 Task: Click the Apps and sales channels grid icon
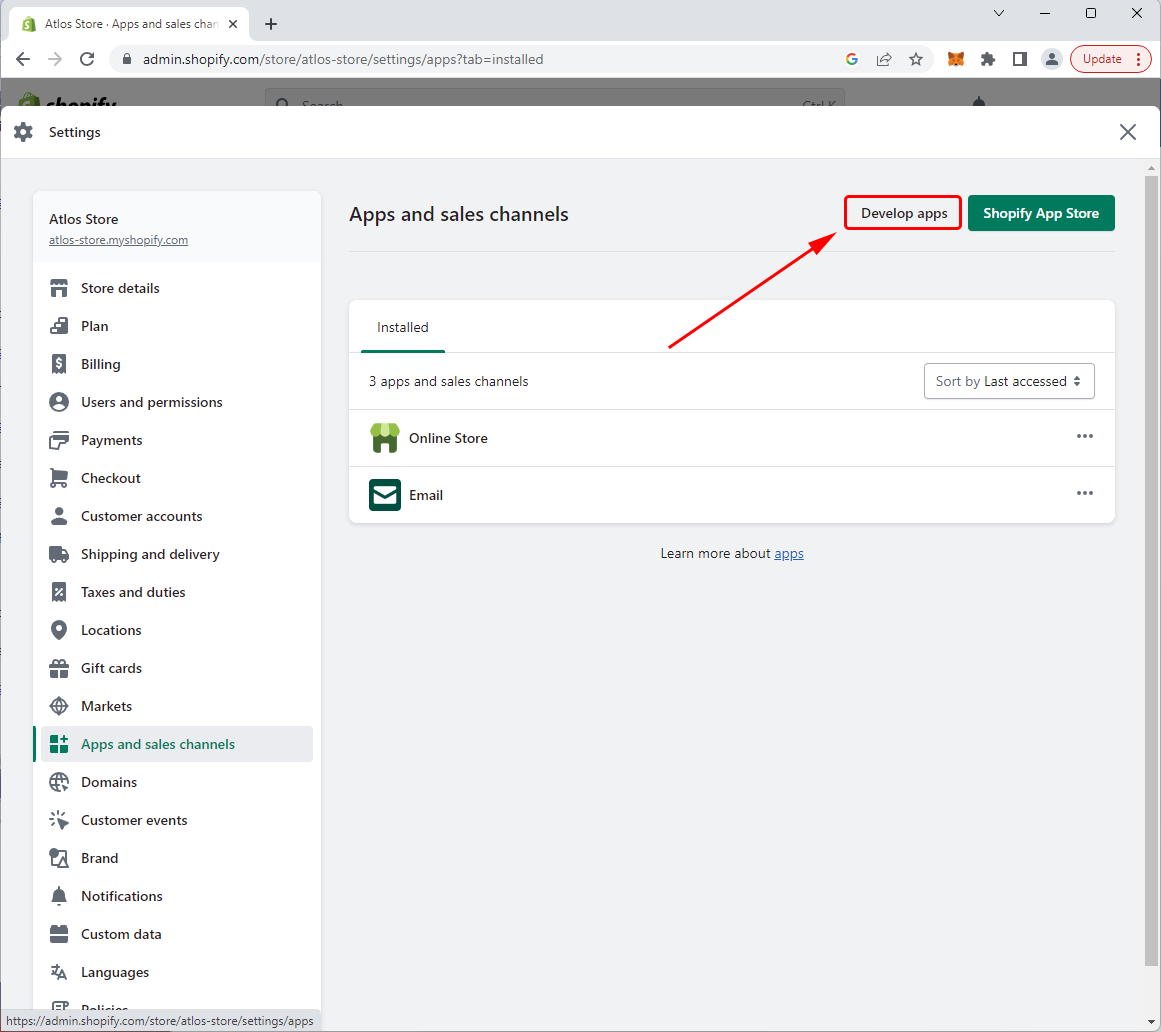click(58, 744)
